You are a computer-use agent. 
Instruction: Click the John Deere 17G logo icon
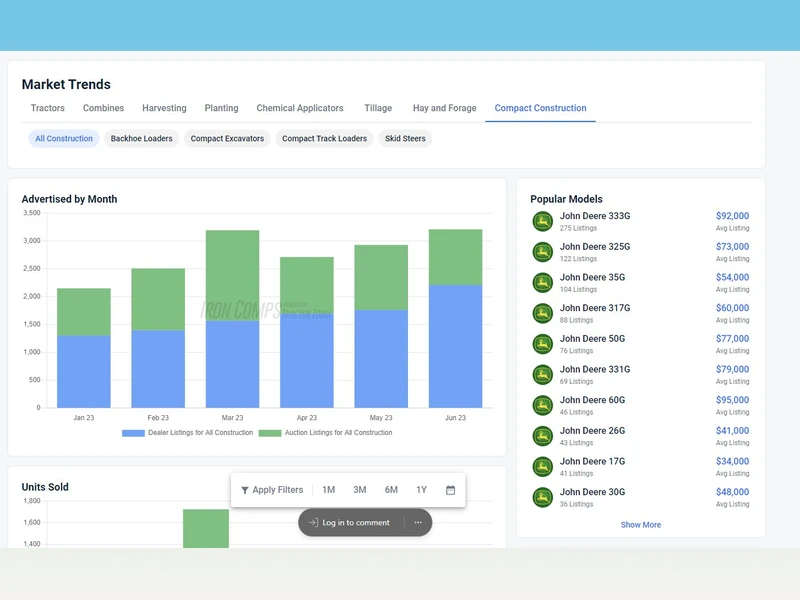pyautogui.click(x=542, y=466)
